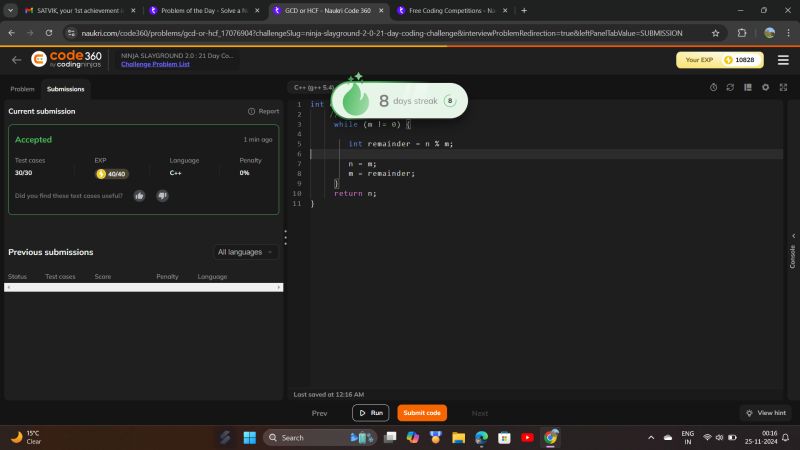
Task: Open the Problem tab
Action: [x=22, y=89]
